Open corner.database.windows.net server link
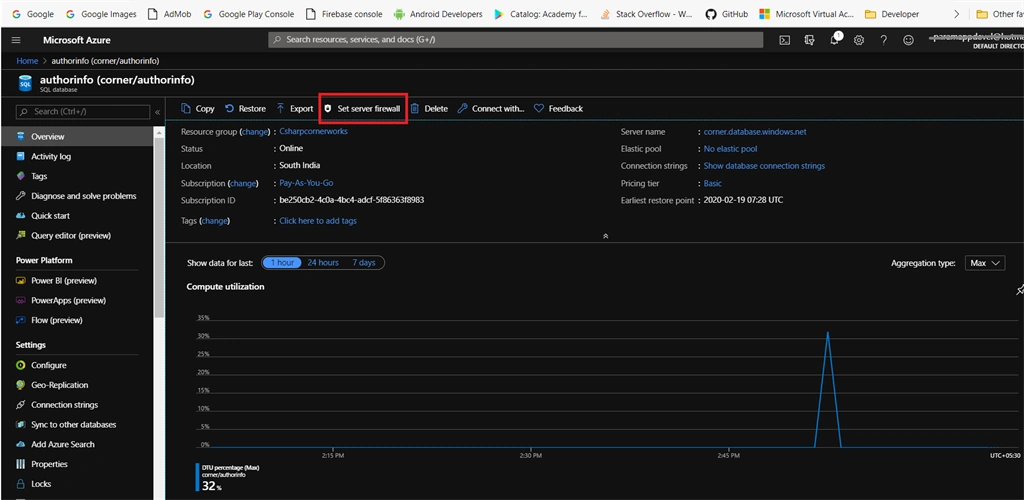 point(755,132)
